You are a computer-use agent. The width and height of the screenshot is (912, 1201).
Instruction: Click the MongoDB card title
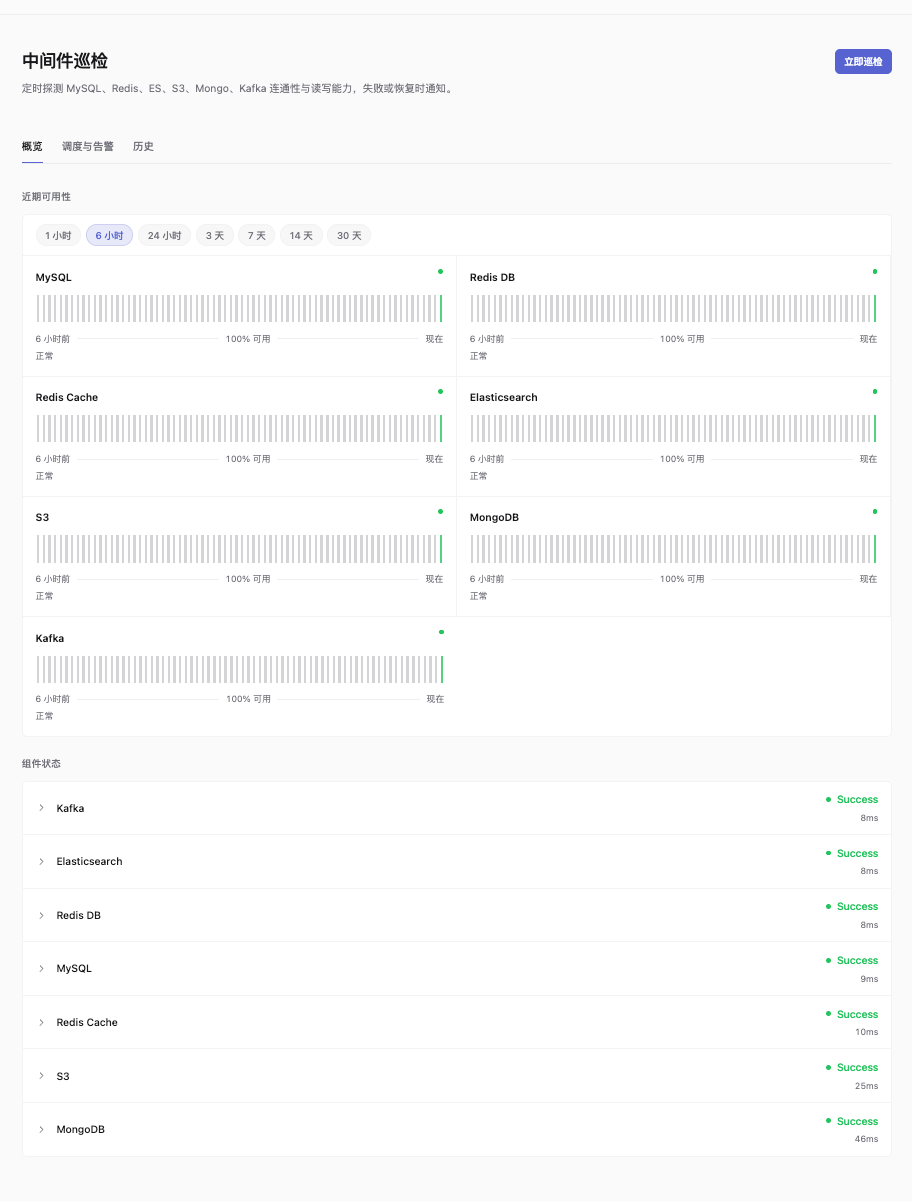coord(494,517)
